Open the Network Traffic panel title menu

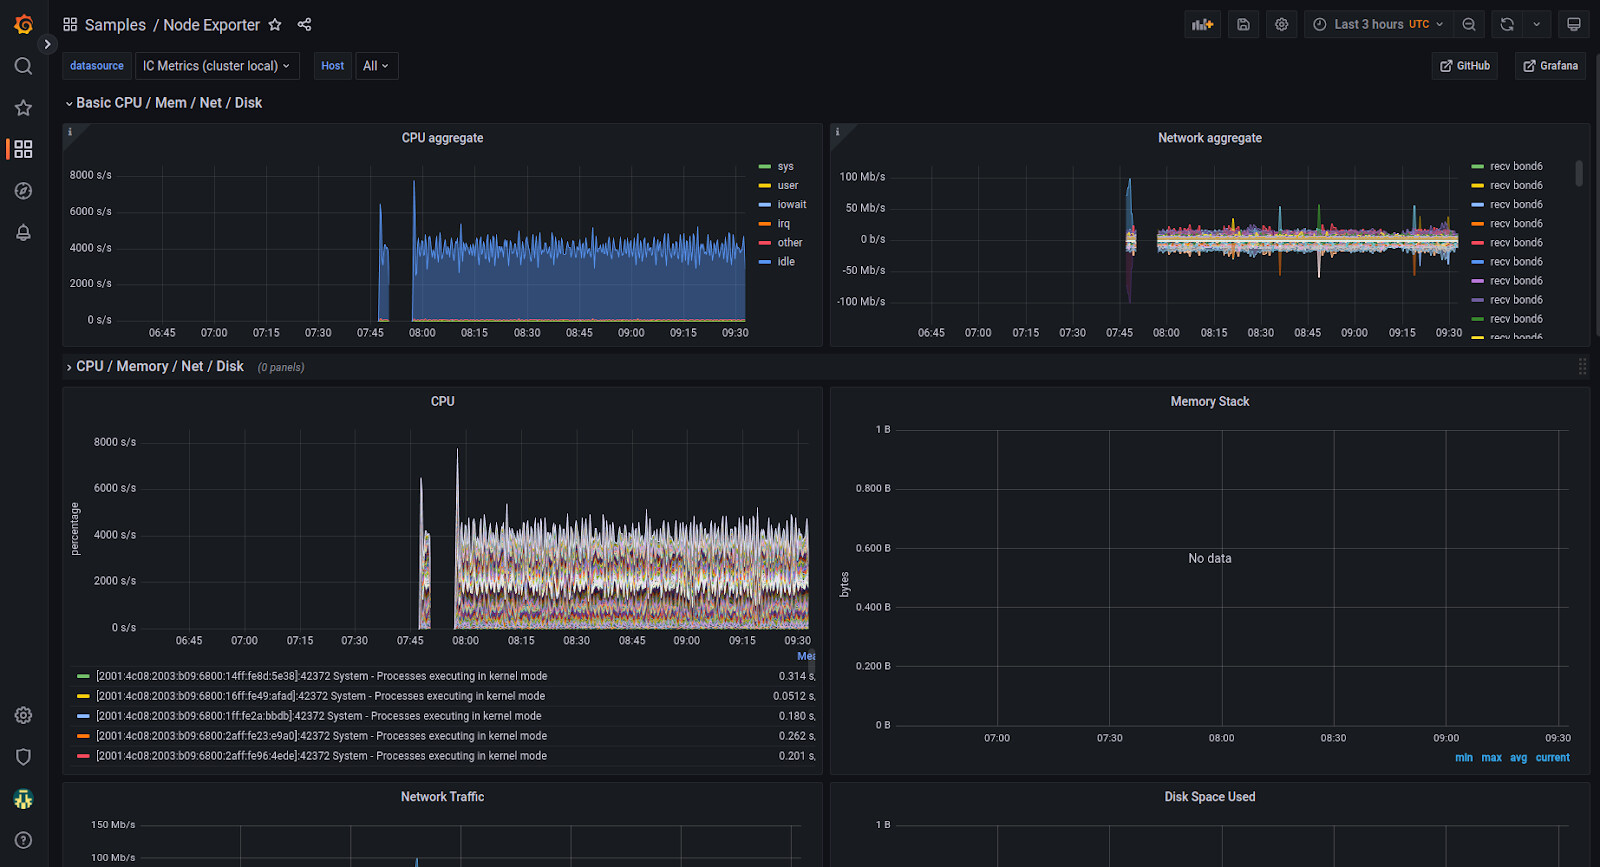point(442,797)
